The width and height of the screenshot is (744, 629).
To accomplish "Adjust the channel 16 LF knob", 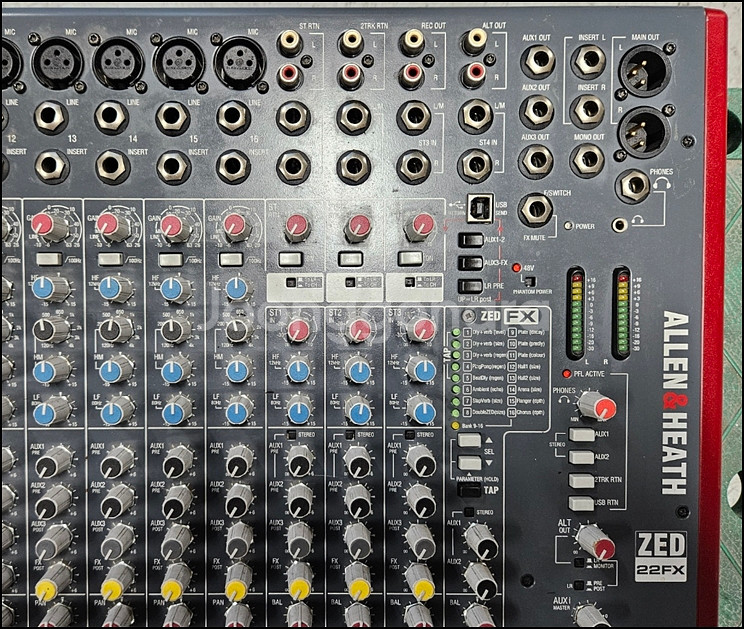I will click(239, 410).
